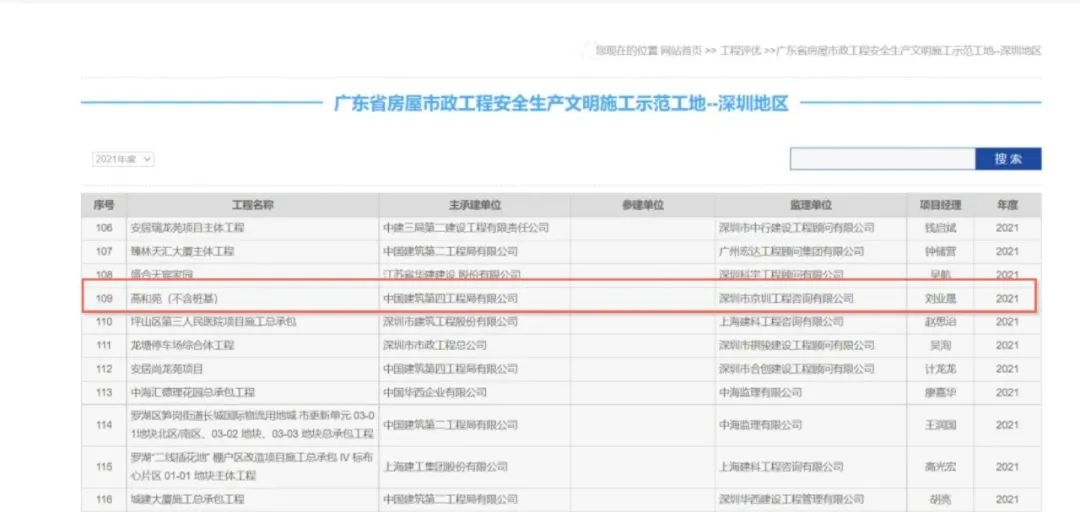
Task: Click project manager 计龙龙
Action: pyautogui.click(x=940, y=369)
